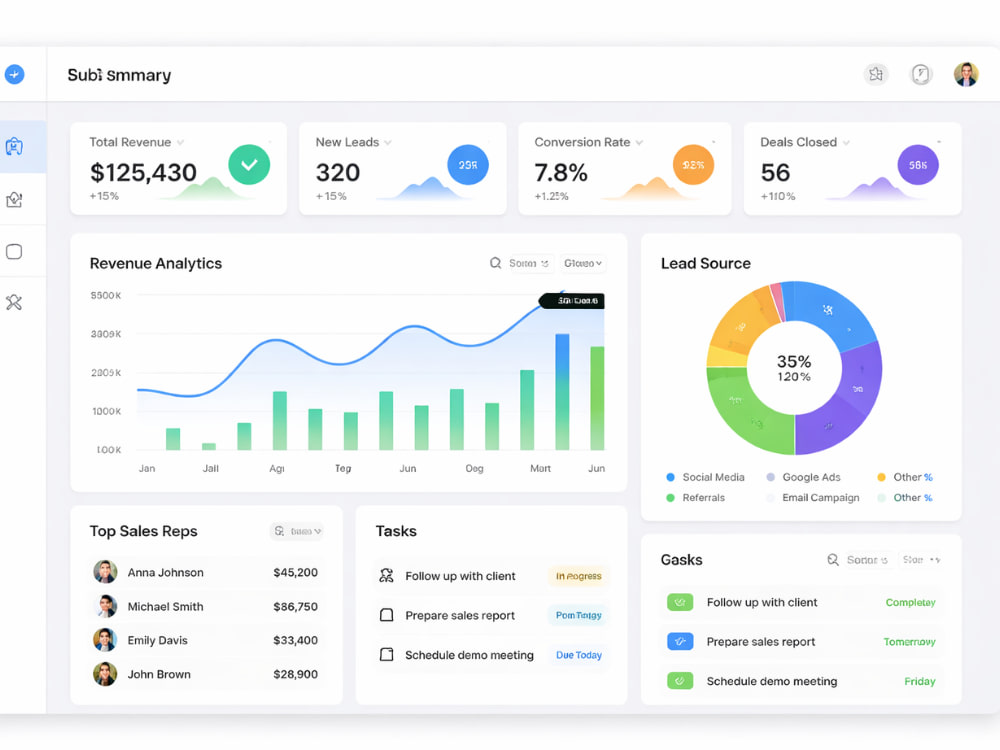Click the blue status badge on Prepare sales report in Tasks
Image resolution: width=1000 pixels, height=750 pixels.
tap(578, 615)
